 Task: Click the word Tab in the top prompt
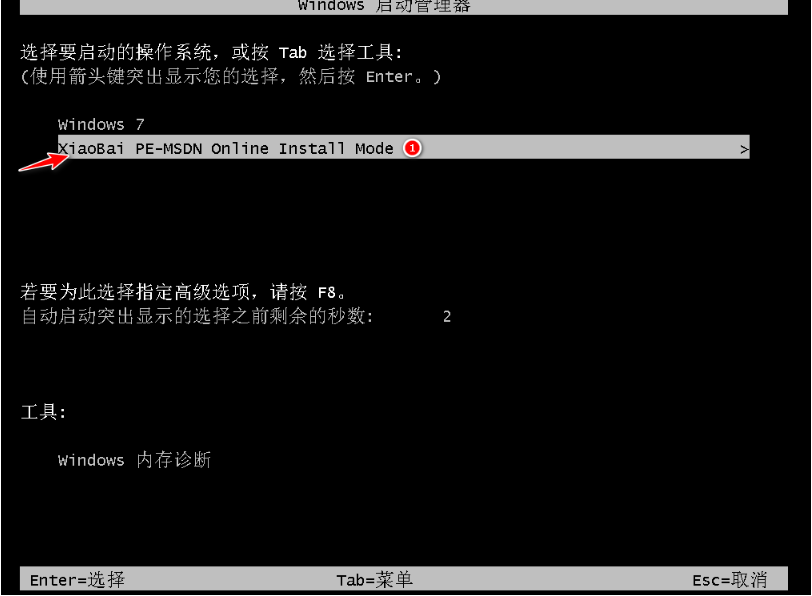[x=293, y=53]
